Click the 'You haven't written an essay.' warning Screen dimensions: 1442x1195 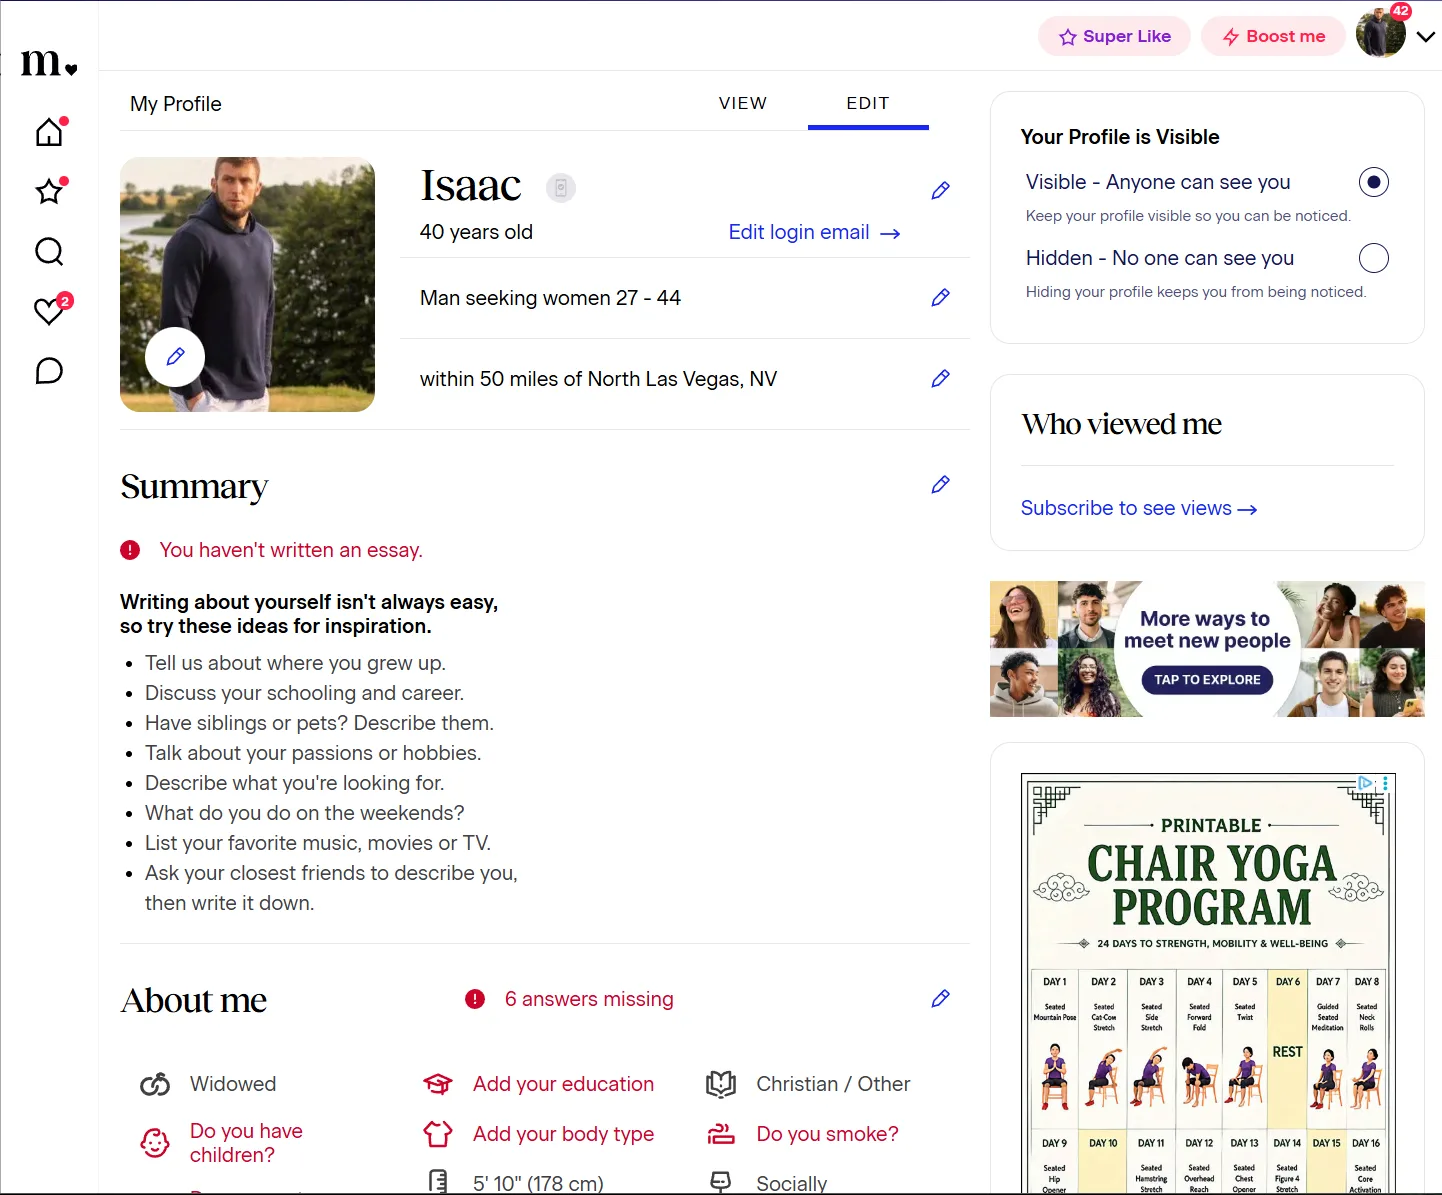tap(291, 550)
